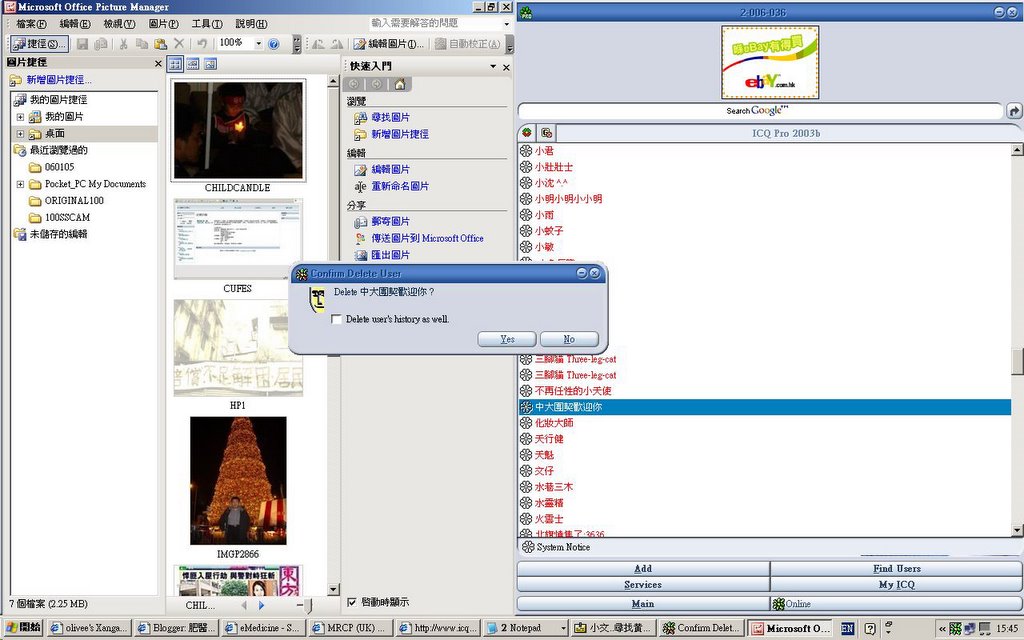Viewport: 1024px width, 640px height.
Task: Click the Paste clipboard icon
Action: [160, 44]
